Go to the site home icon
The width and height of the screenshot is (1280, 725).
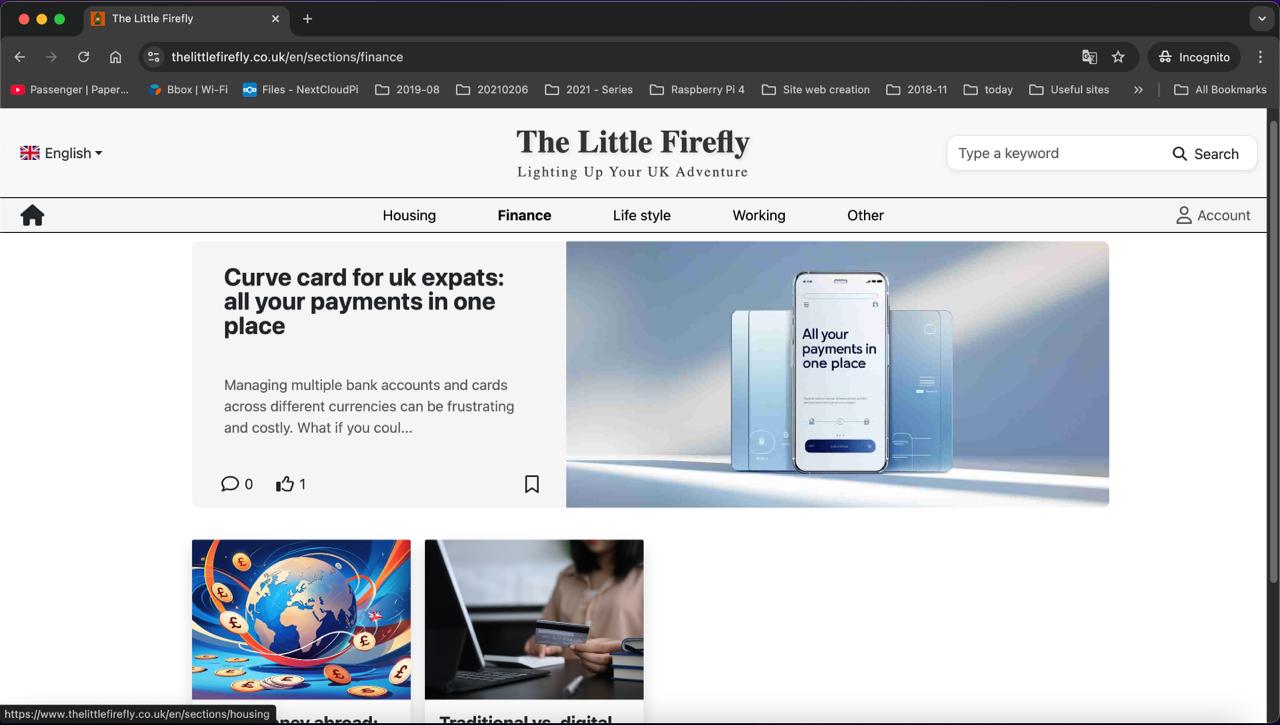(x=32, y=215)
